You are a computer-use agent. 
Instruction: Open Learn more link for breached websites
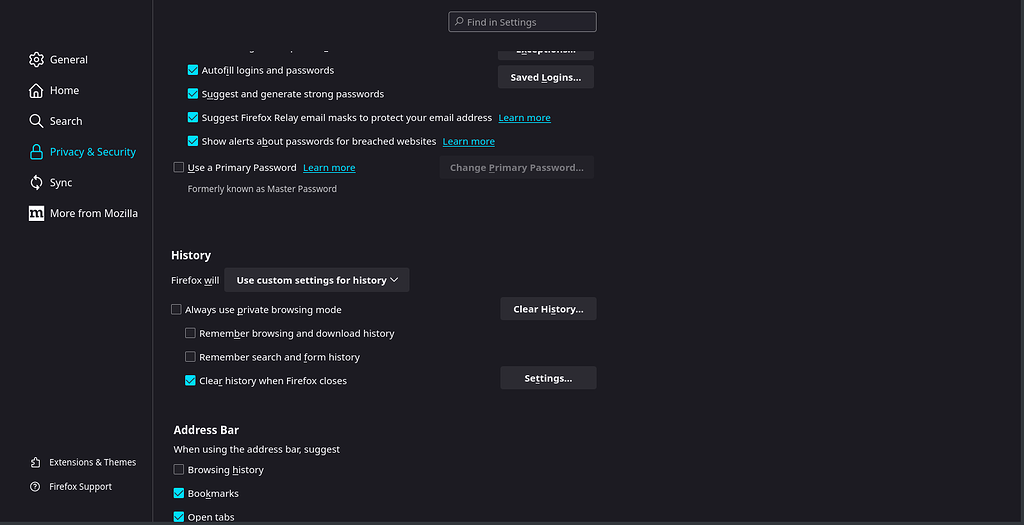point(468,142)
